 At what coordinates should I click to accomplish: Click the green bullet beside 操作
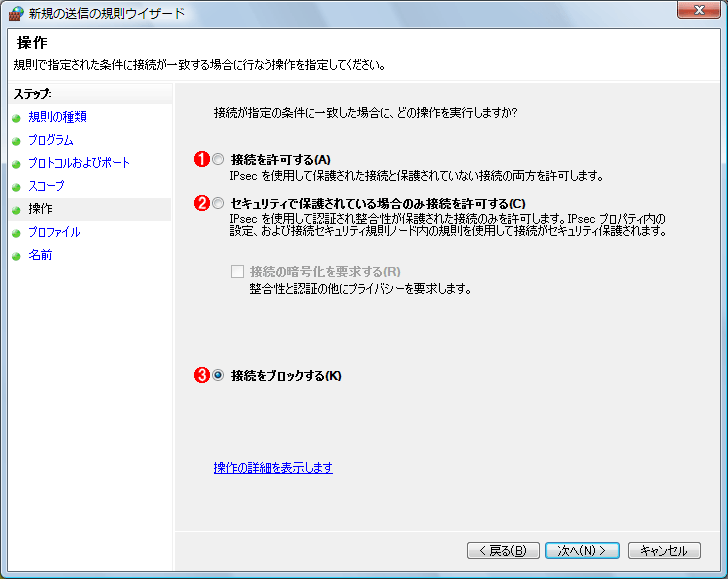16,210
